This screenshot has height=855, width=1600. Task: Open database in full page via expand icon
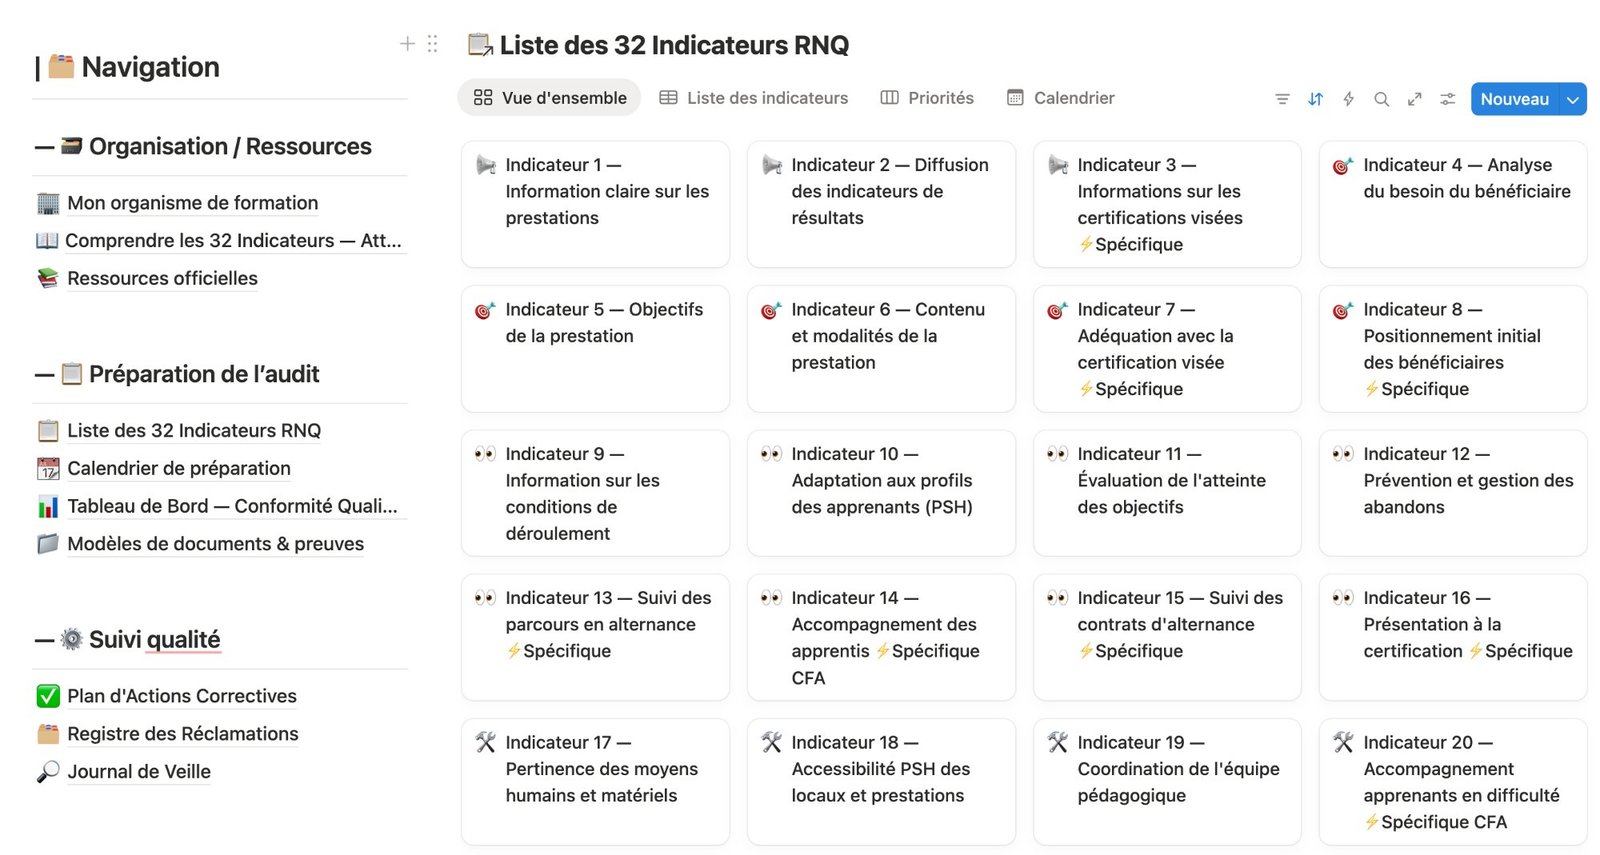(1414, 99)
